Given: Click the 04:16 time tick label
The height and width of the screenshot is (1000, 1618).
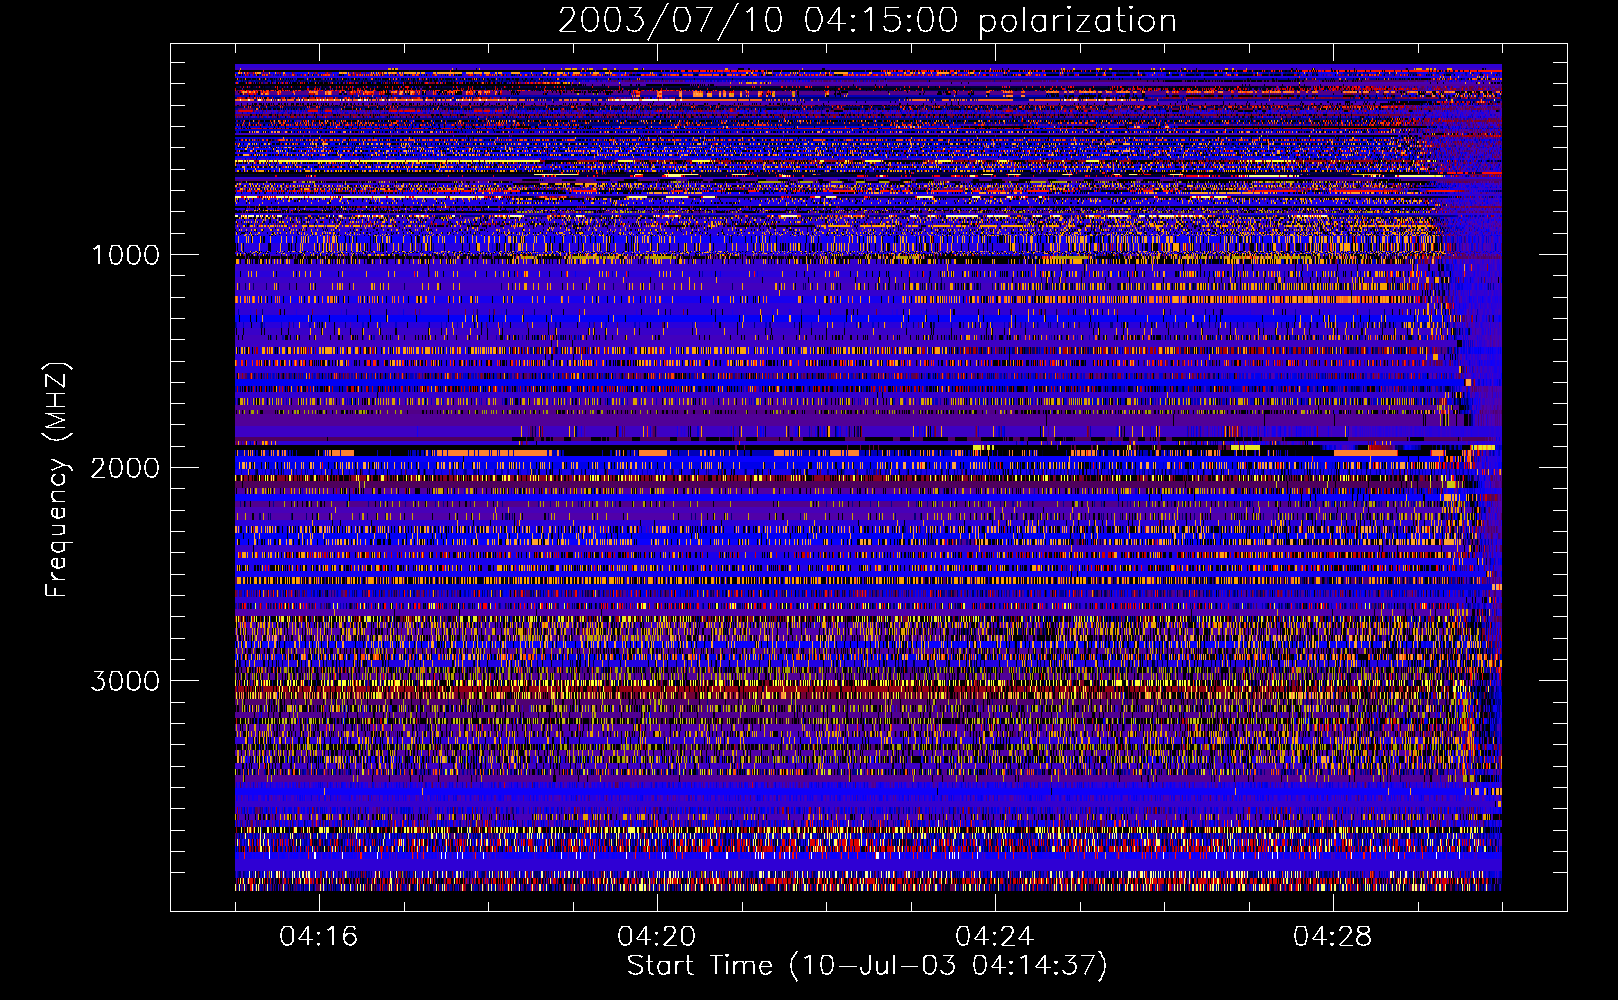Looking at the screenshot, I should pos(319,937).
